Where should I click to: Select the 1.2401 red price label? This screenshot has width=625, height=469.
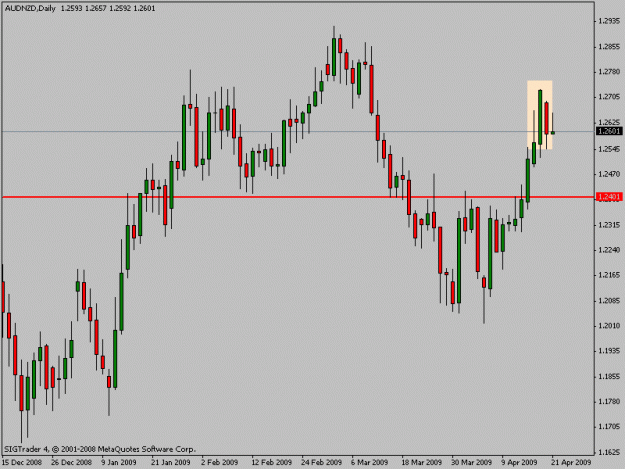tap(609, 197)
